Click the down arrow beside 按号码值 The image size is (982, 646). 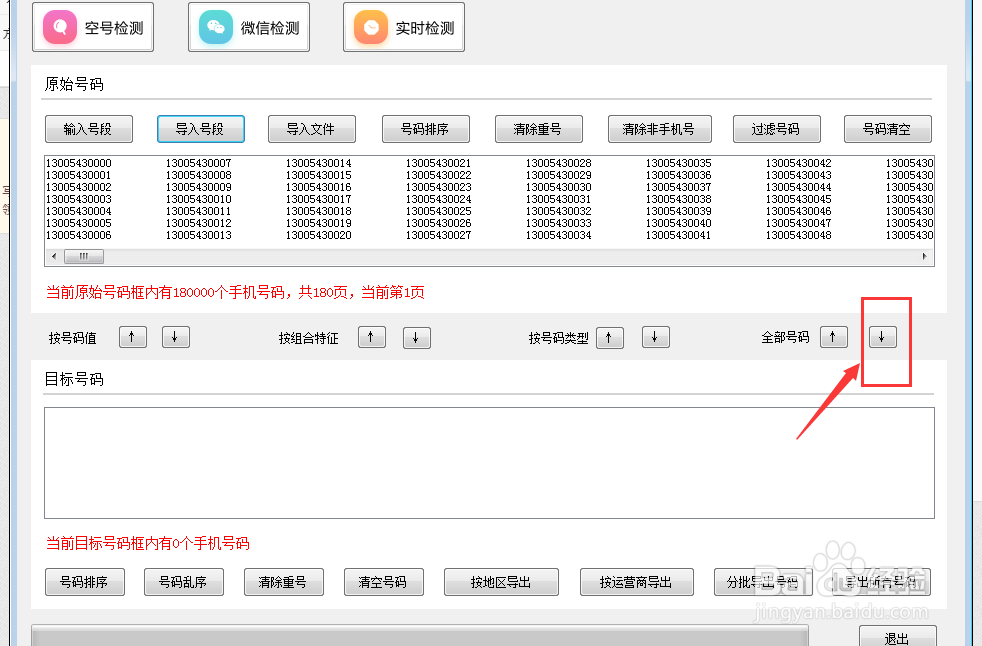coord(175,337)
